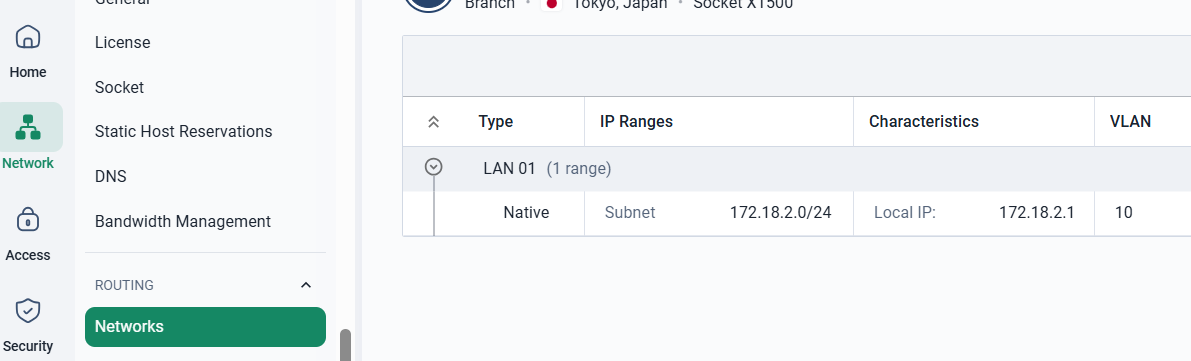Click the Native type cell

point(526,213)
